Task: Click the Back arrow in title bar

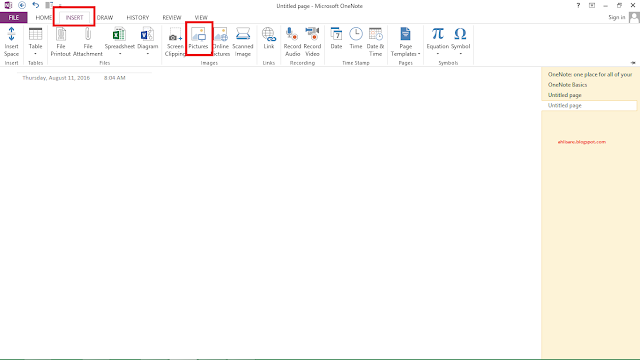Action: pos(22,5)
